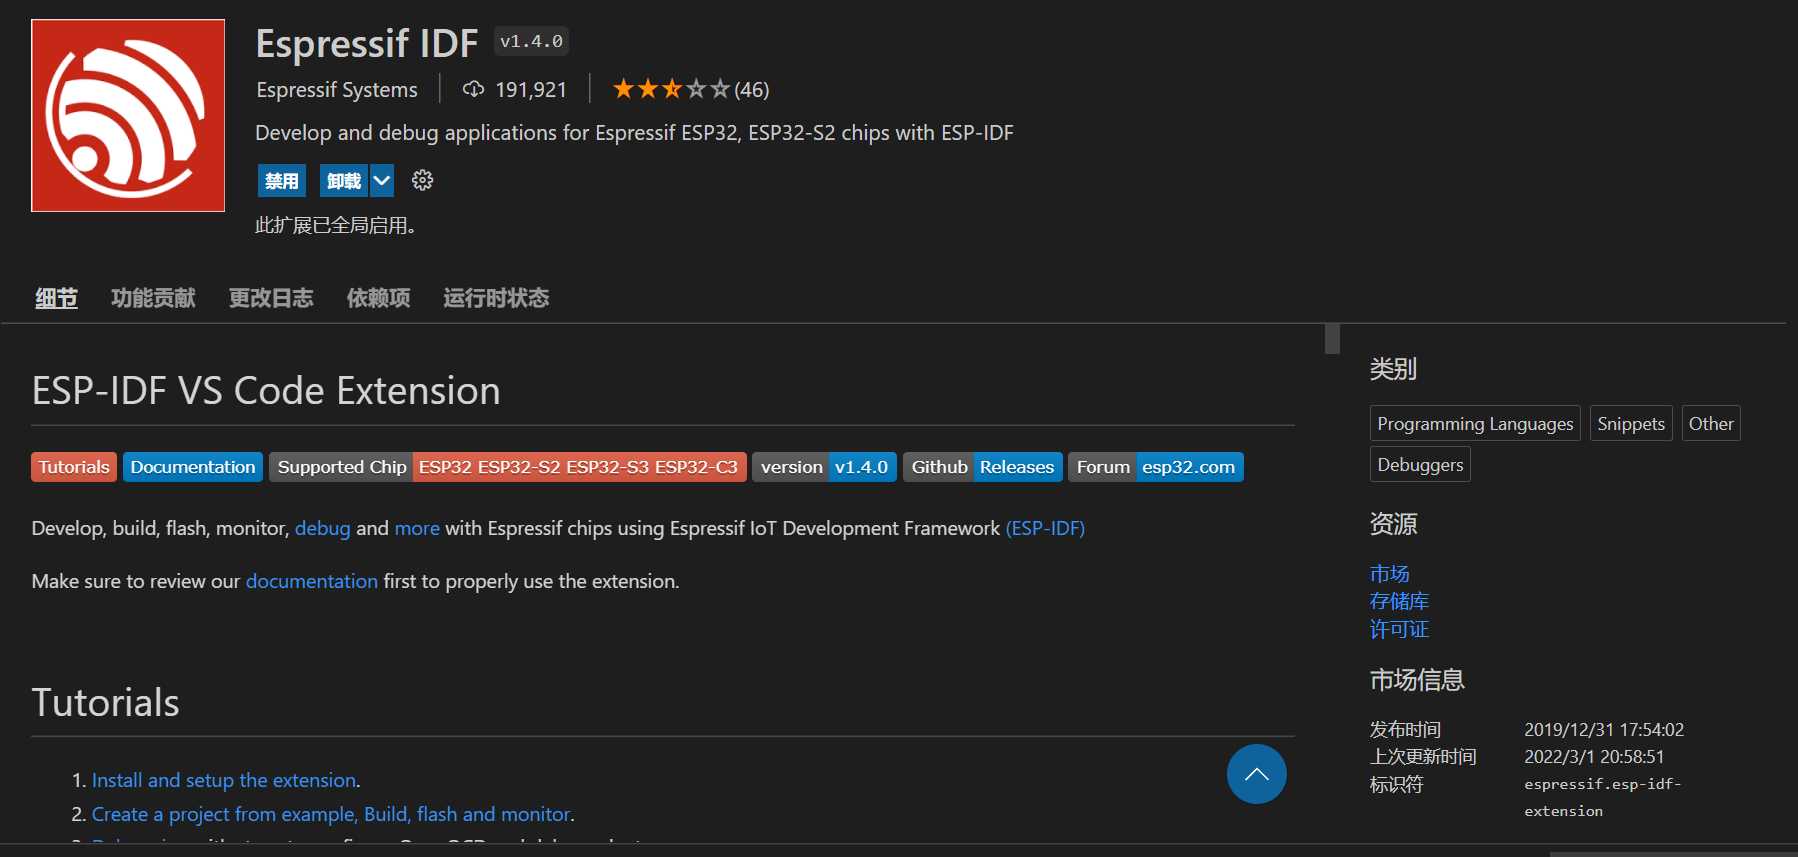Open the 存储库 repository resource link
Viewport: 1798px width, 857px height.
1399,601
